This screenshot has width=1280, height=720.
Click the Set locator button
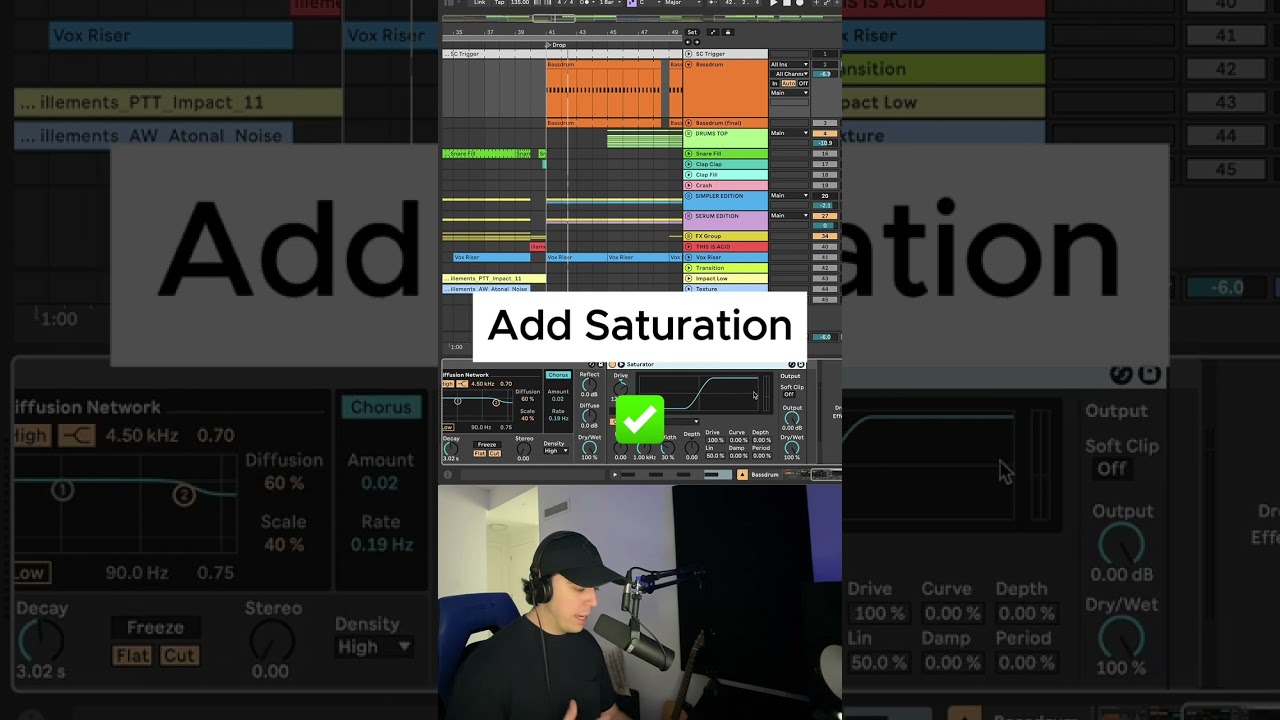tap(692, 32)
